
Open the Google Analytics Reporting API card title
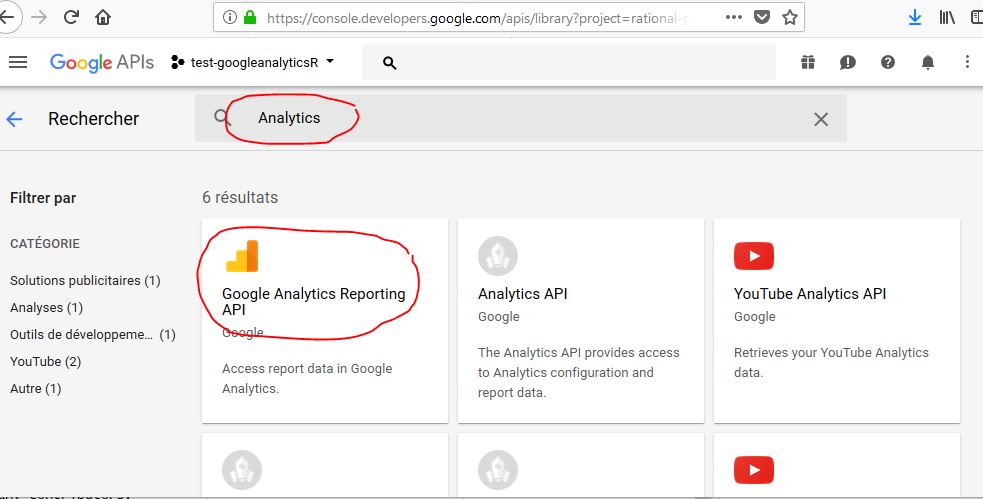313,302
